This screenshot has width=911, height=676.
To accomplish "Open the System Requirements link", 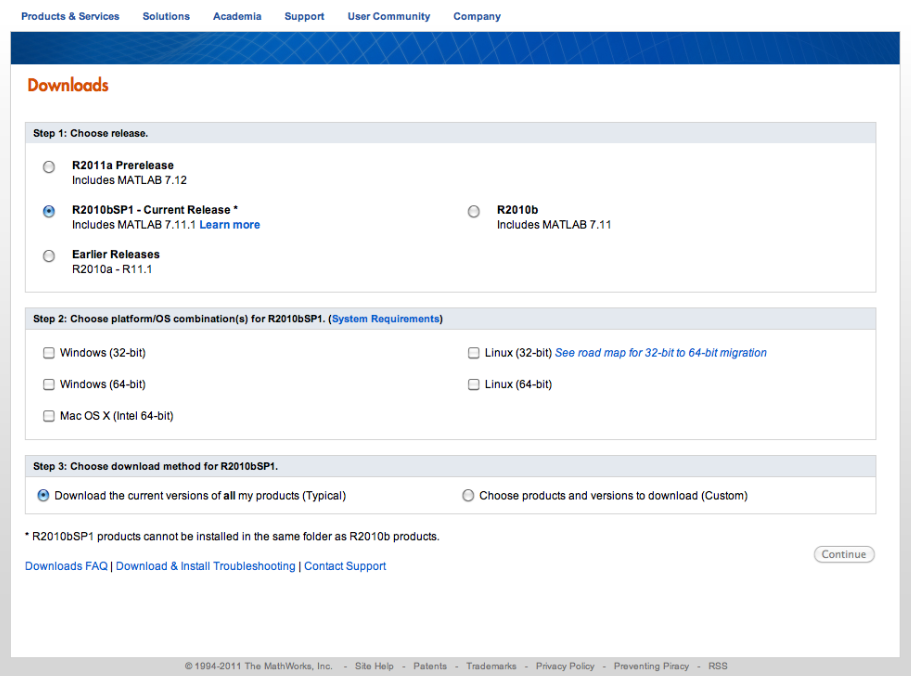I will pos(385,319).
